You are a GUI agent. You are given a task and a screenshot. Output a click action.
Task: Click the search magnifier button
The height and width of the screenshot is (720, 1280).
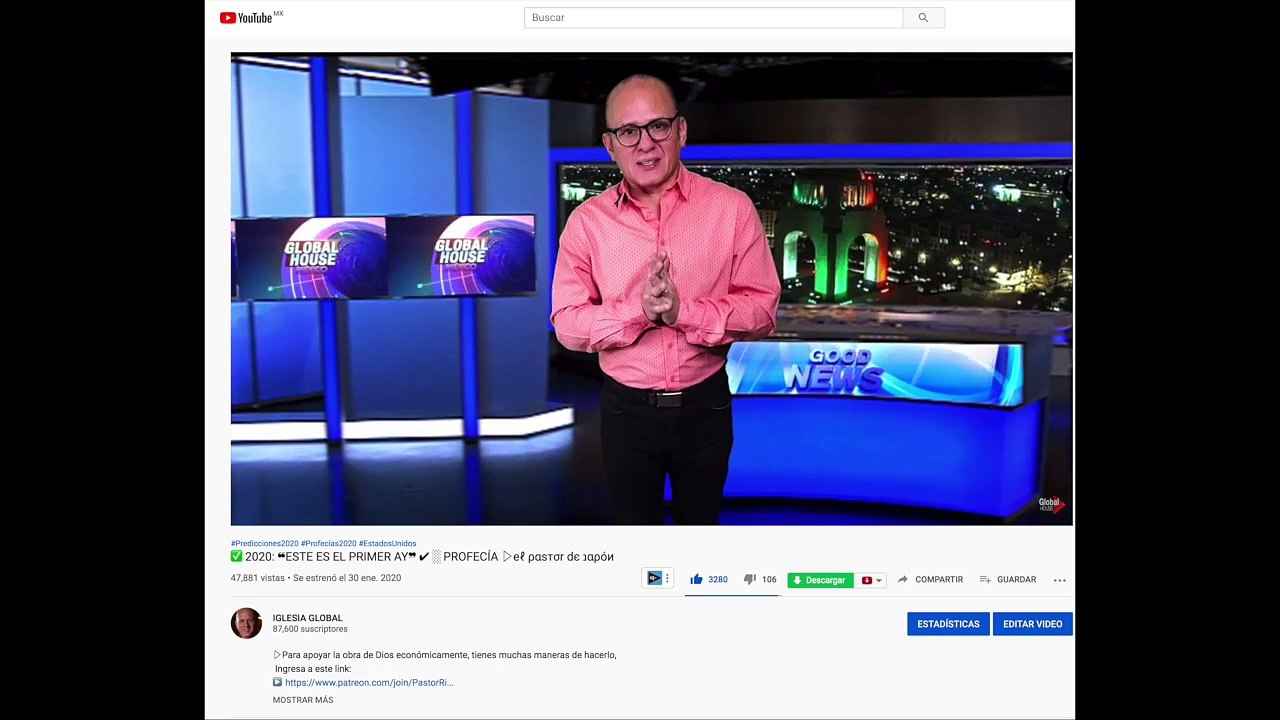[x=923, y=18]
